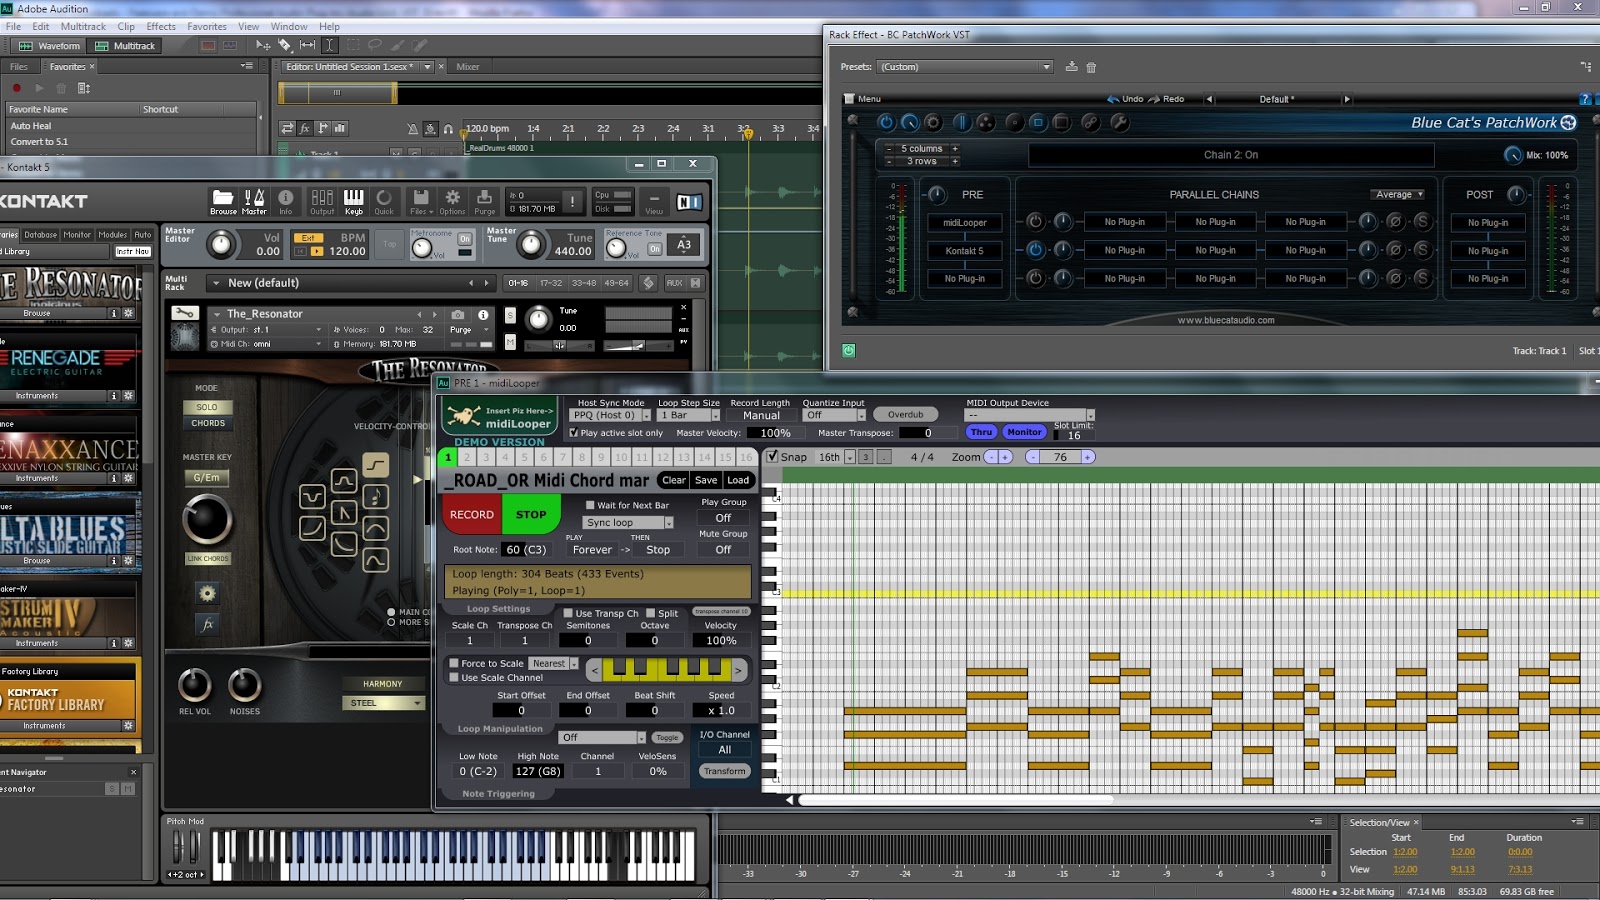Toggle Rack Effect power state green button
Screen dimensions: 1600x900
848,350
